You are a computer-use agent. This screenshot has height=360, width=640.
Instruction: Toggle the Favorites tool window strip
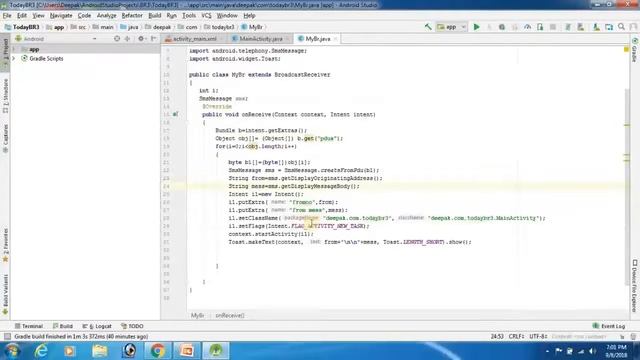5,245
